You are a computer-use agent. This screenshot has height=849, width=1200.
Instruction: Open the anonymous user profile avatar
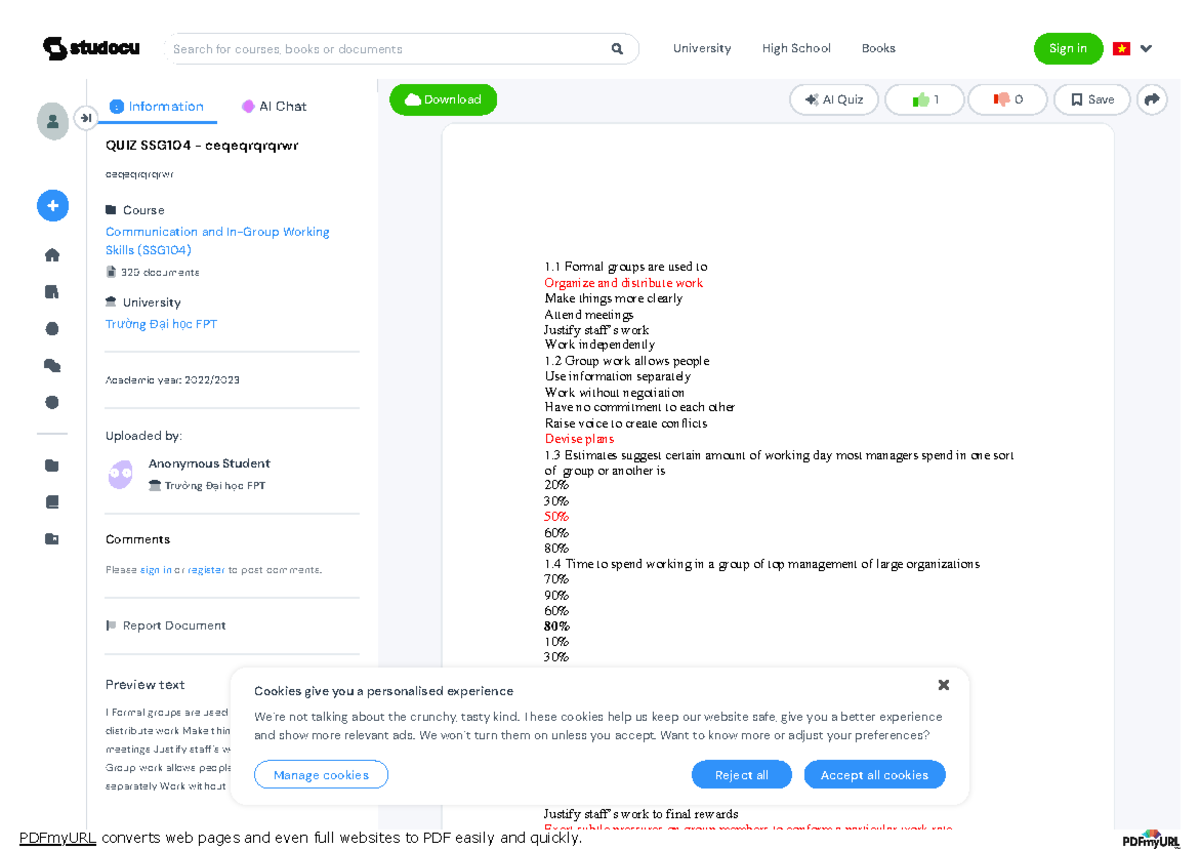120,474
